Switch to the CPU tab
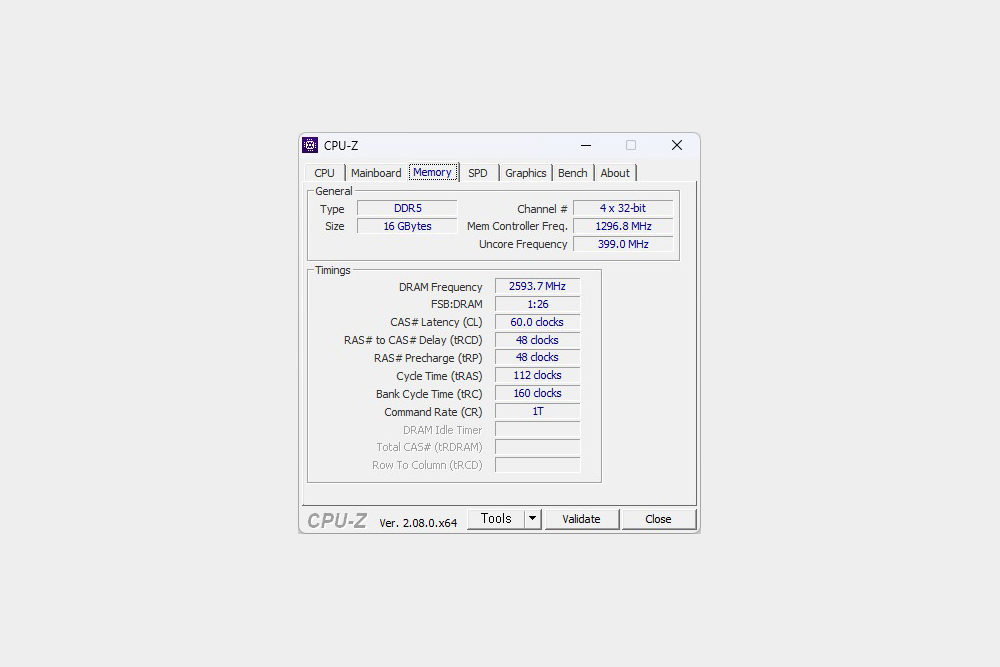 point(324,173)
